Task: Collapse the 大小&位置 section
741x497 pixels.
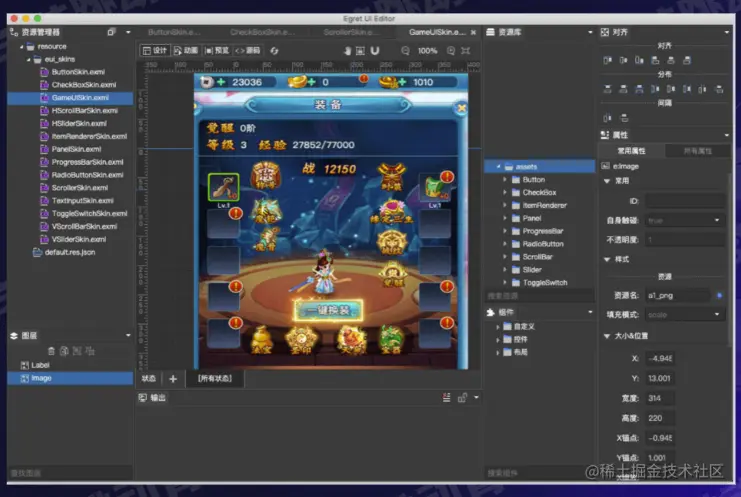Action: pyautogui.click(x=607, y=336)
